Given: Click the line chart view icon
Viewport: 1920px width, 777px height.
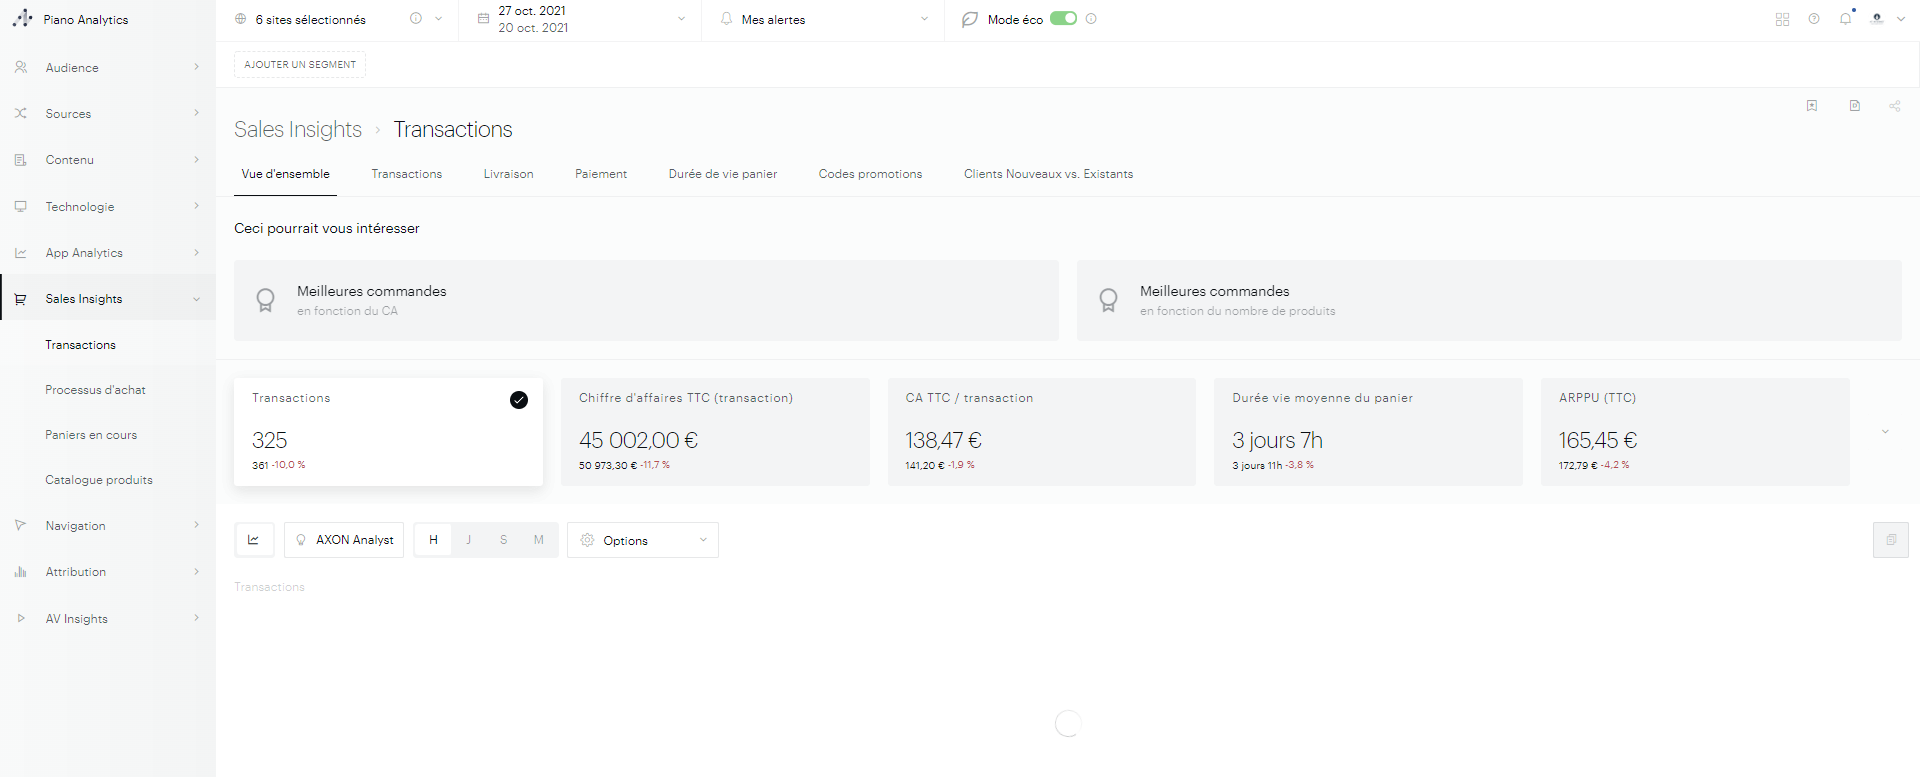Looking at the screenshot, I should tap(254, 540).
